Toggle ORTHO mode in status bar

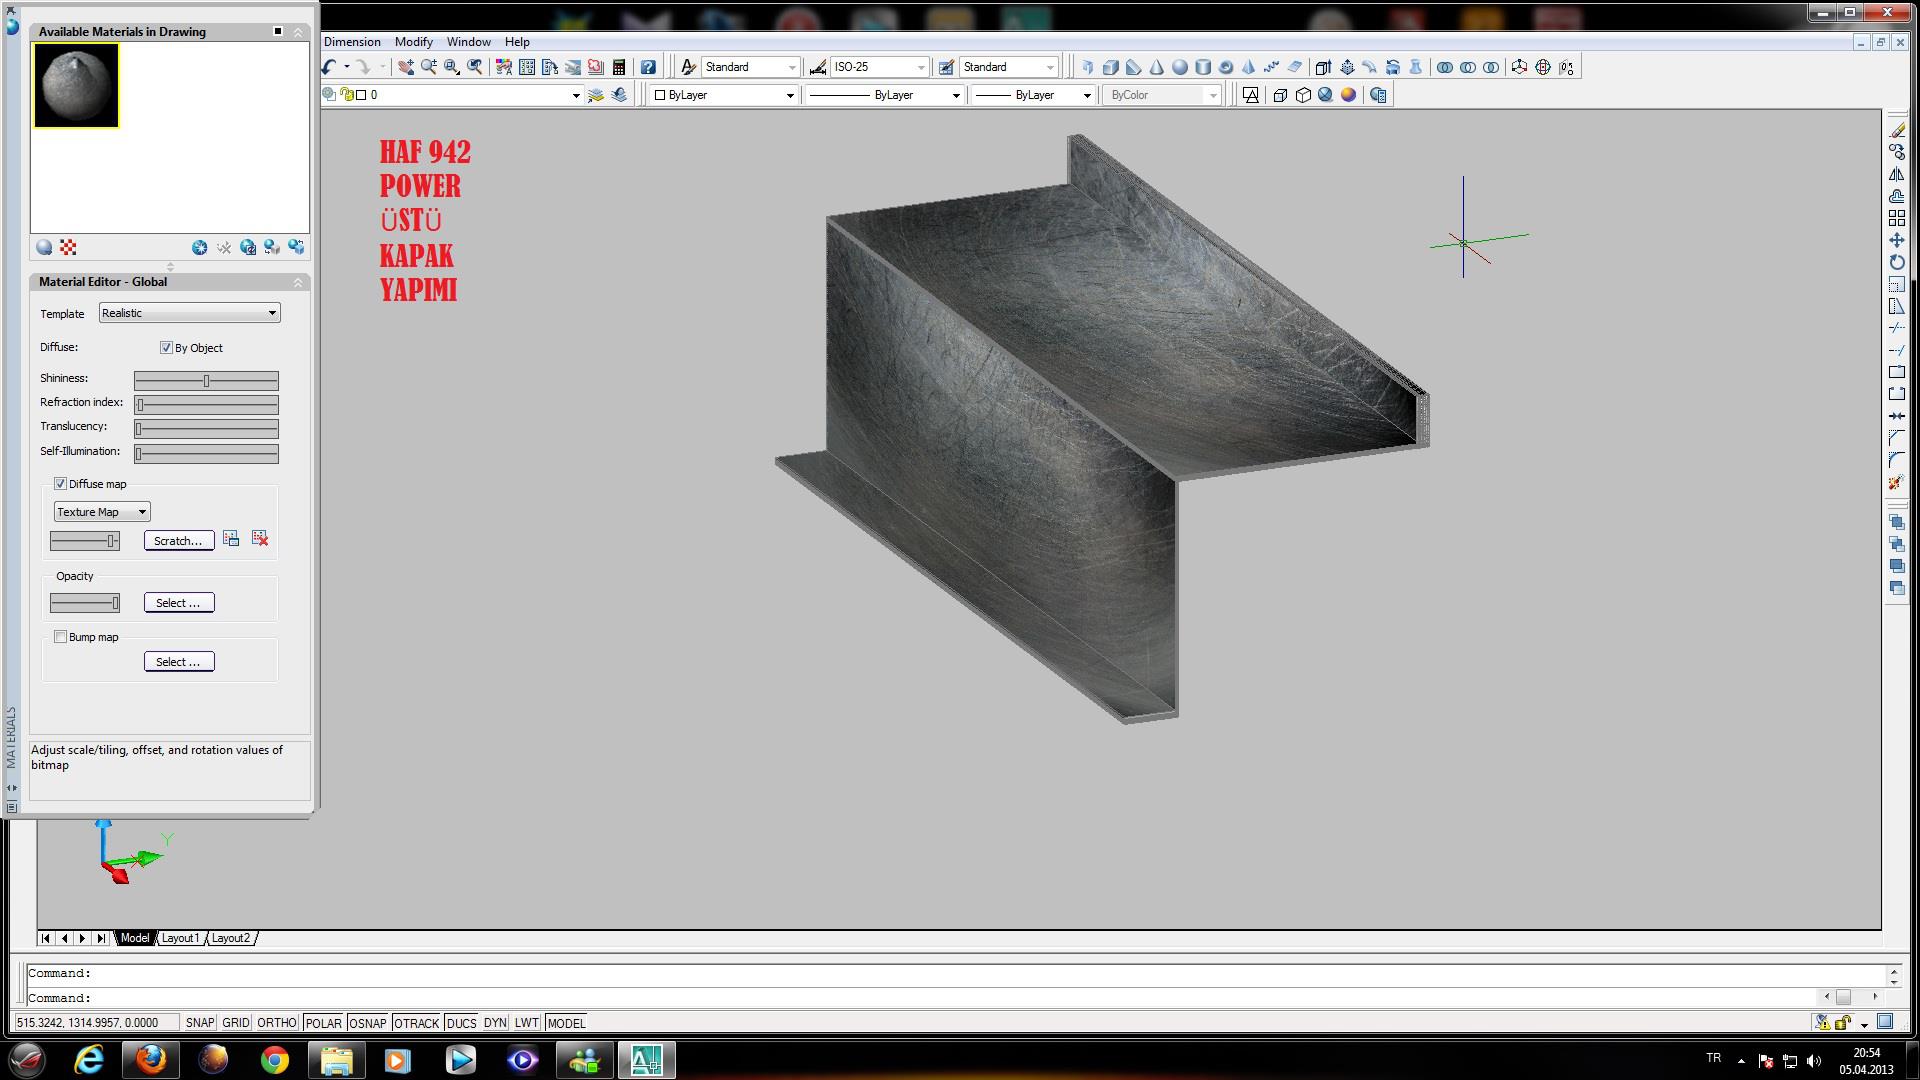click(276, 1023)
